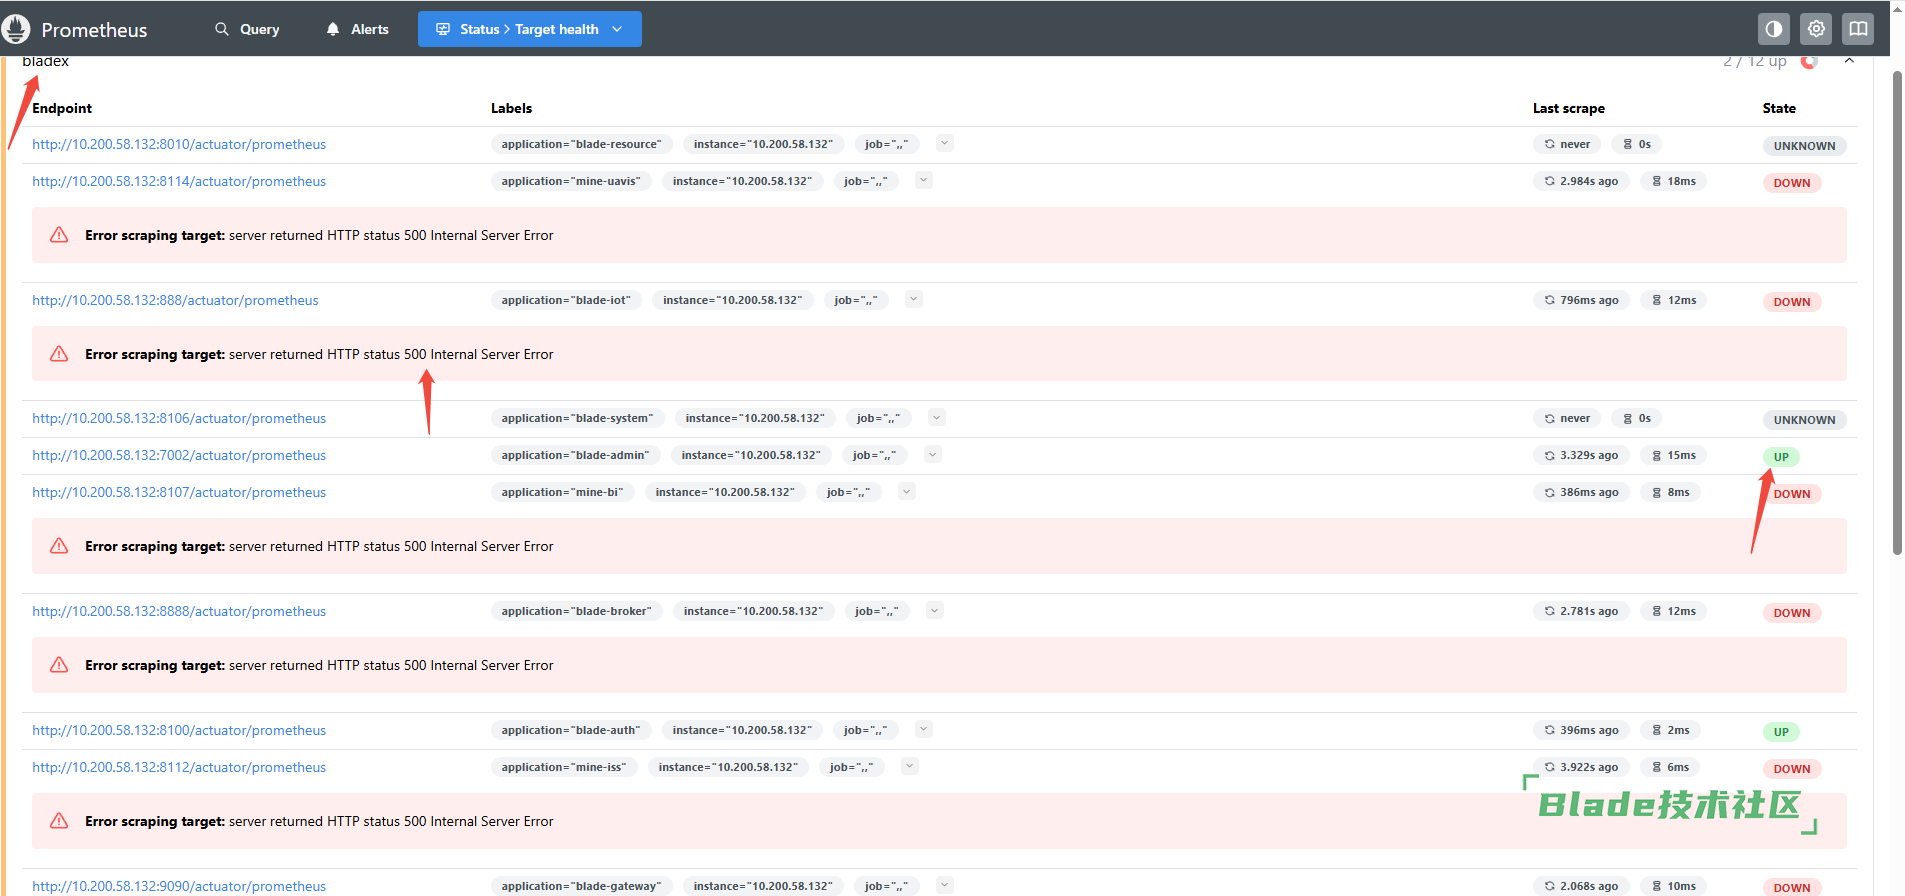Expand labels for mine-uavis row
This screenshot has height=896, width=1905.
924,180
